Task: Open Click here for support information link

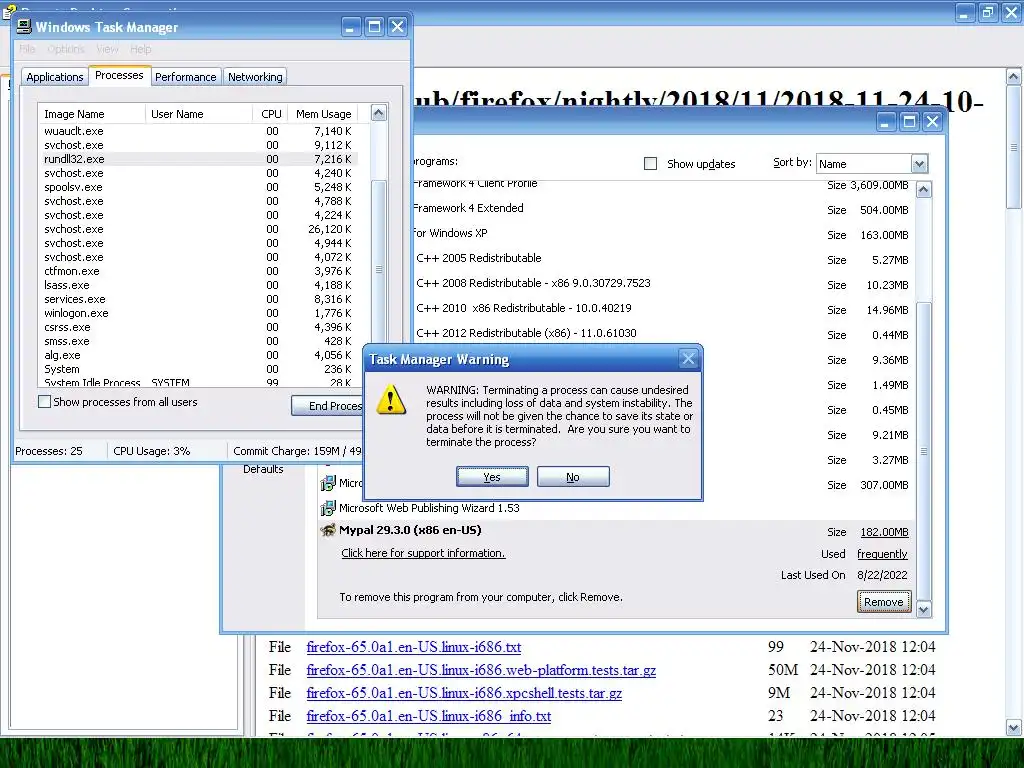Action: point(423,553)
